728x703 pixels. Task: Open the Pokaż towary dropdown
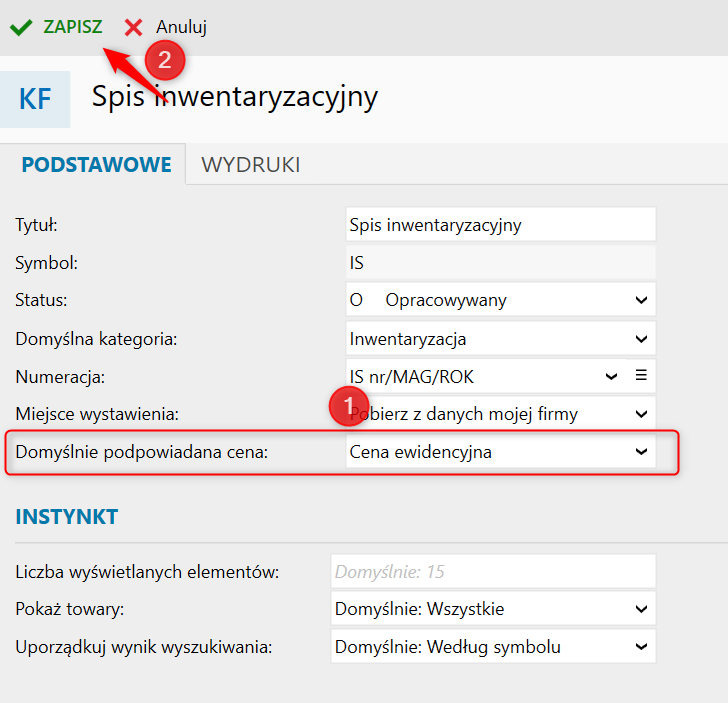(x=493, y=609)
